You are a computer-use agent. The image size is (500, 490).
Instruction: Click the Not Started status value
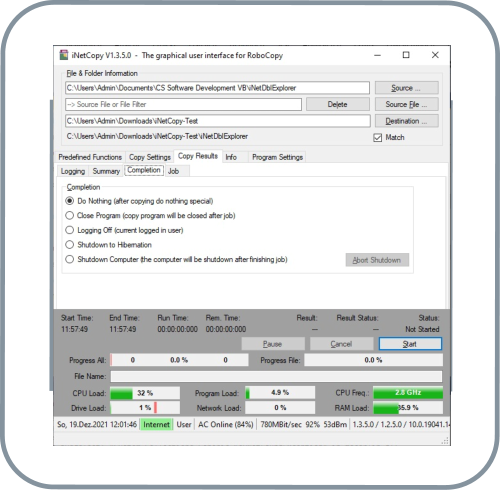click(x=422, y=329)
